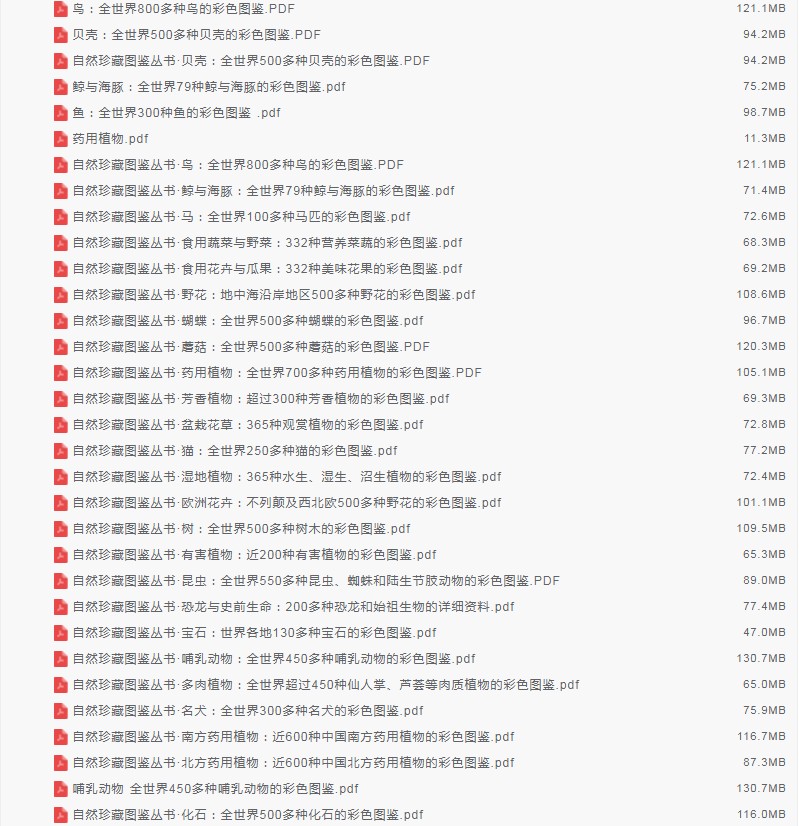Click the 130.7MB size of 哺乳动物 全世界450多种 file
This screenshot has width=799, height=826.
(761, 789)
